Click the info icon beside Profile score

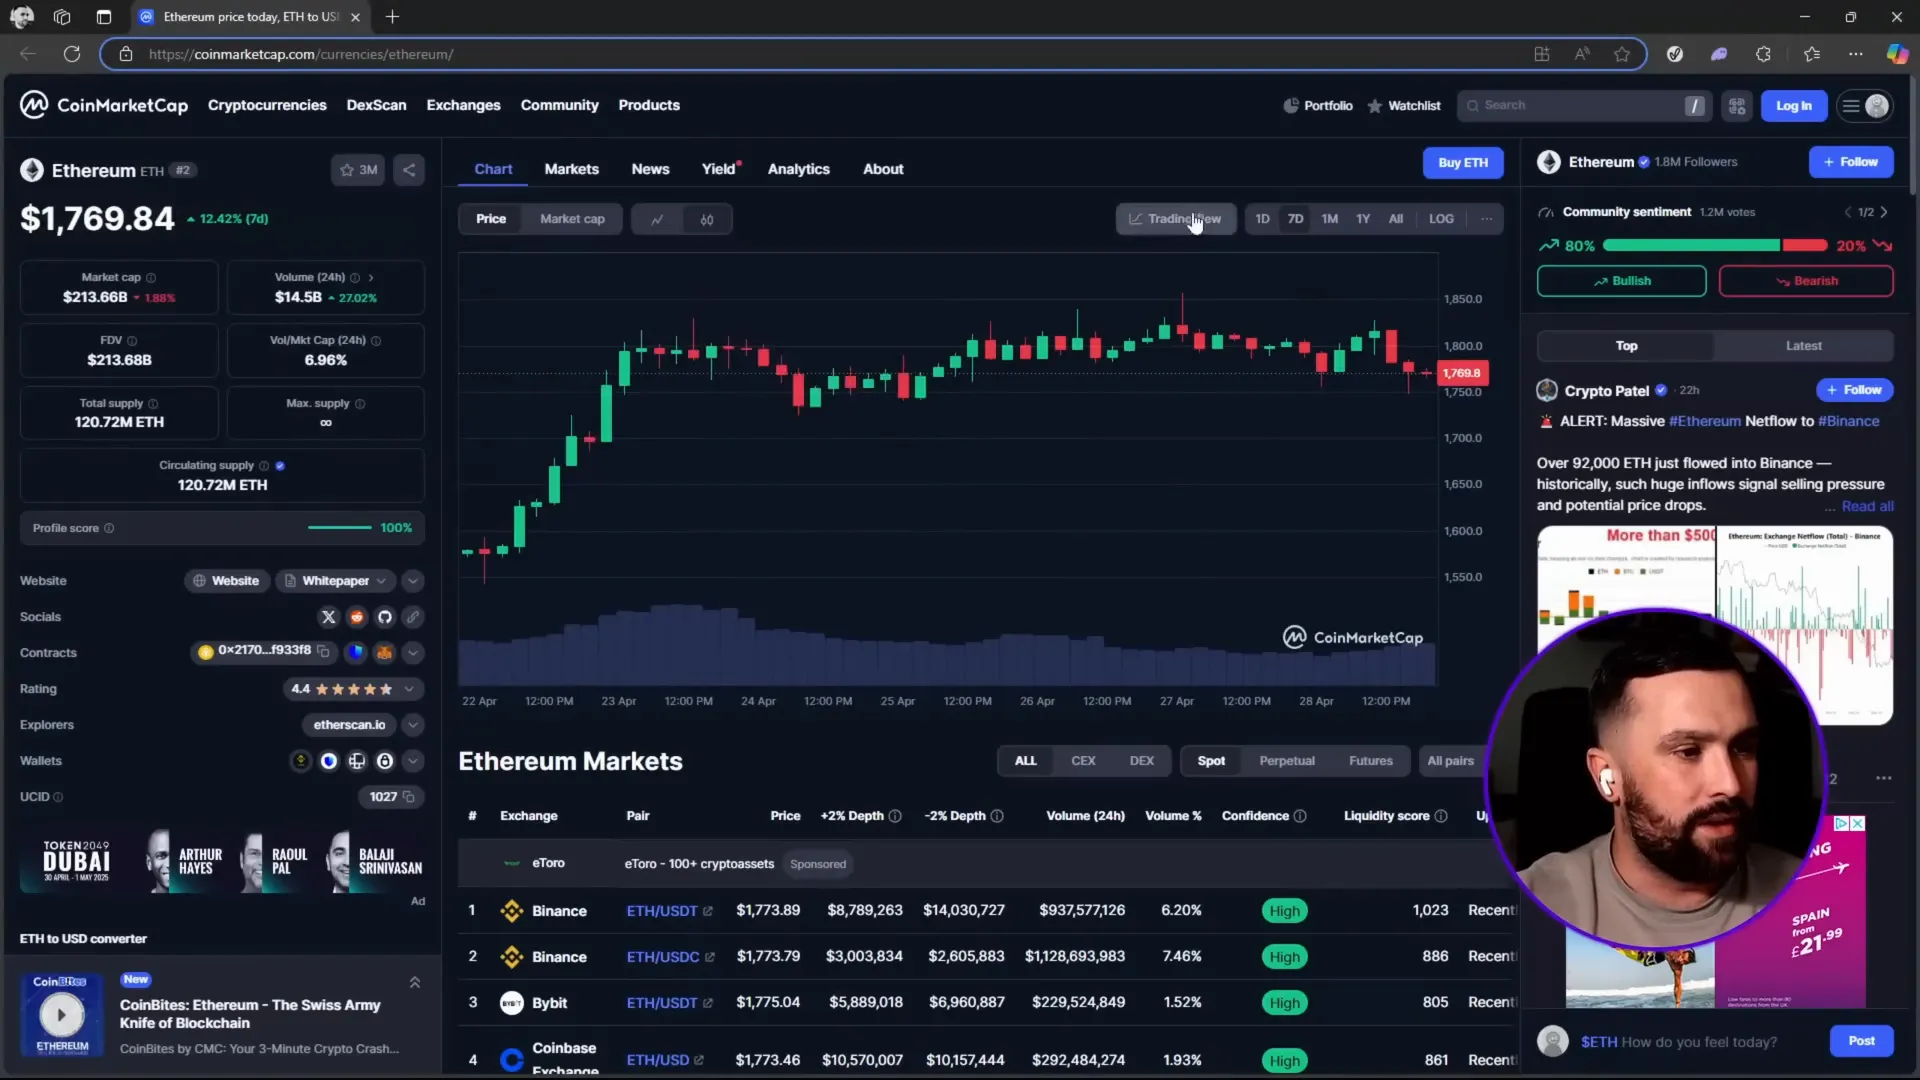coord(109,528)
